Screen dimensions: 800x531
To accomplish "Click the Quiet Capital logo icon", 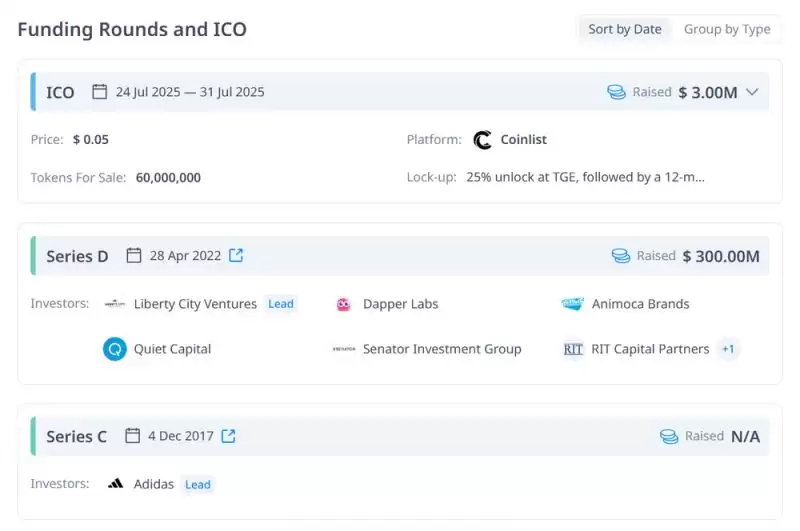I will pyautogui.click(x=115, y=349).
